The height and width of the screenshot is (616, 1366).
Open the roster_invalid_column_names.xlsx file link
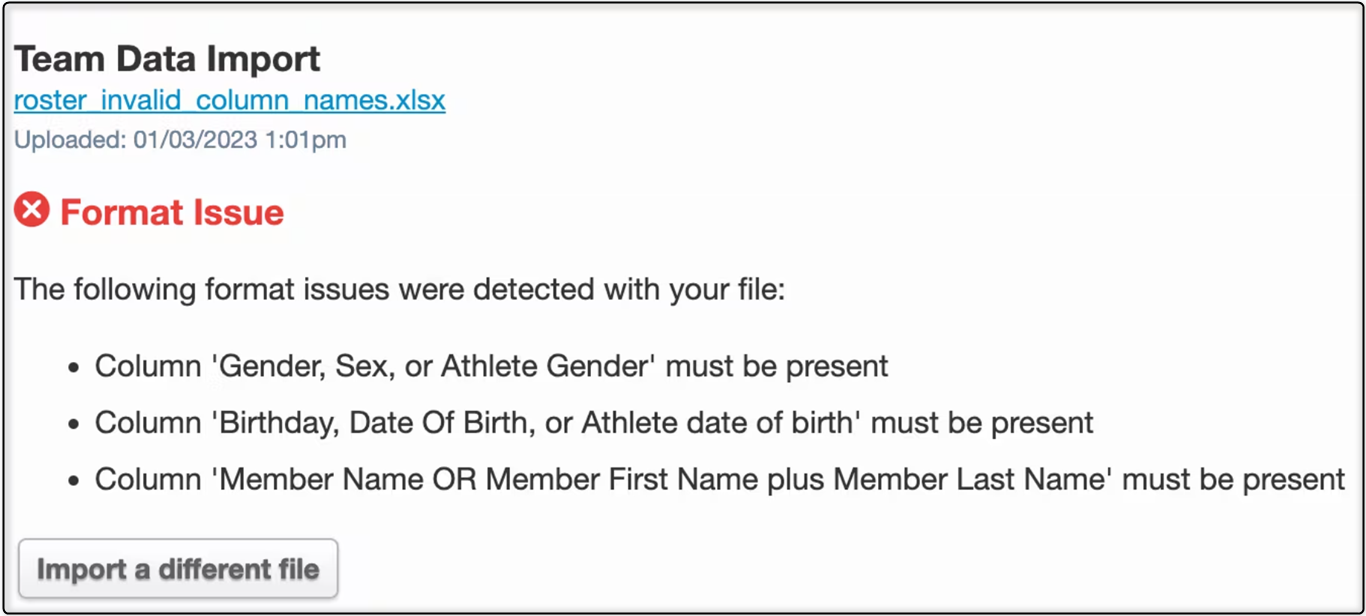(230, 100)
